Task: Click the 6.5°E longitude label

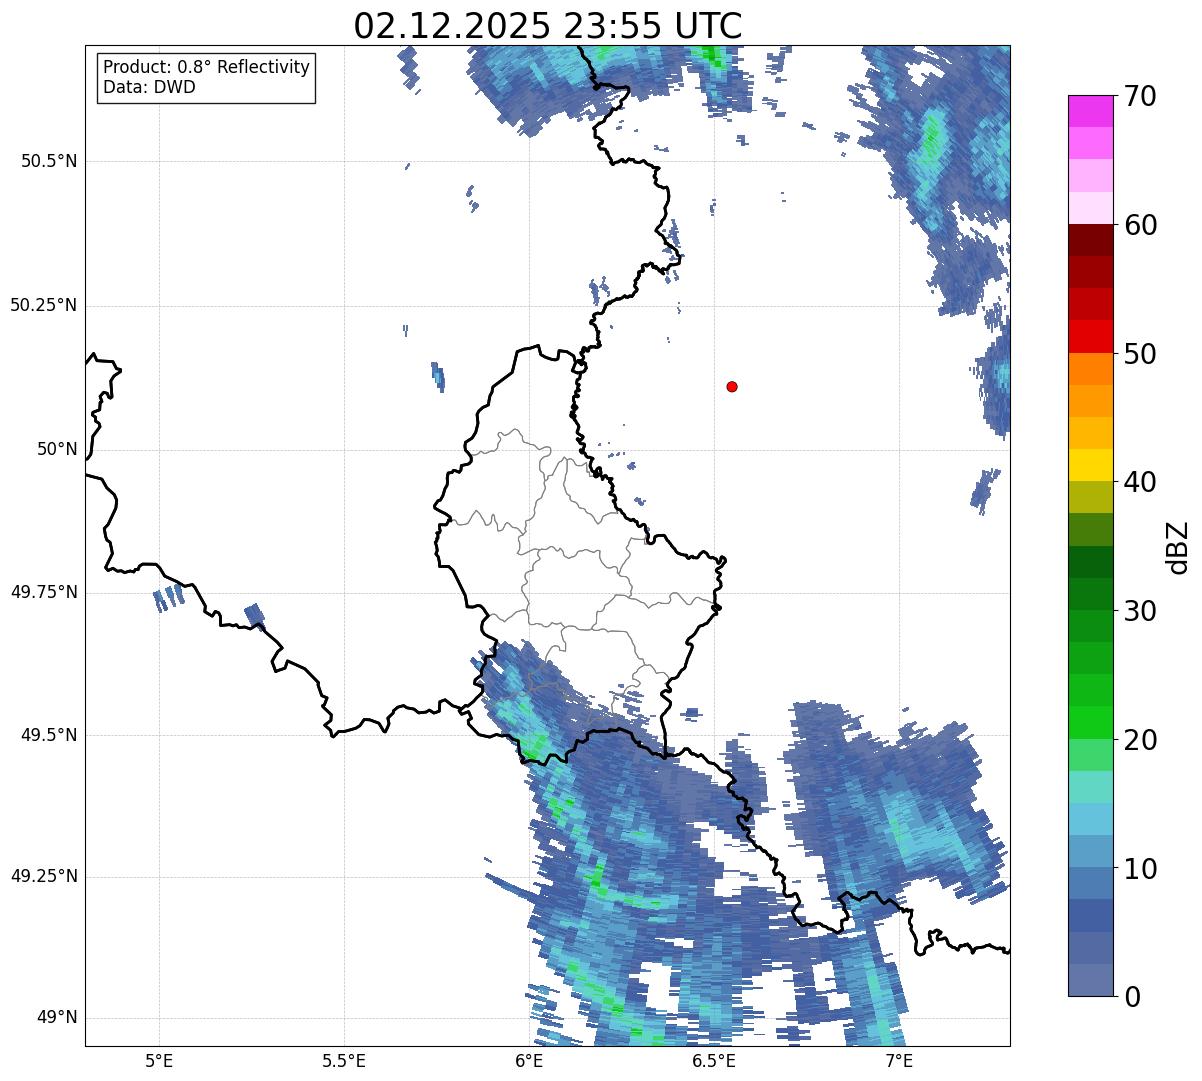Action: [x=714, y=1060]
